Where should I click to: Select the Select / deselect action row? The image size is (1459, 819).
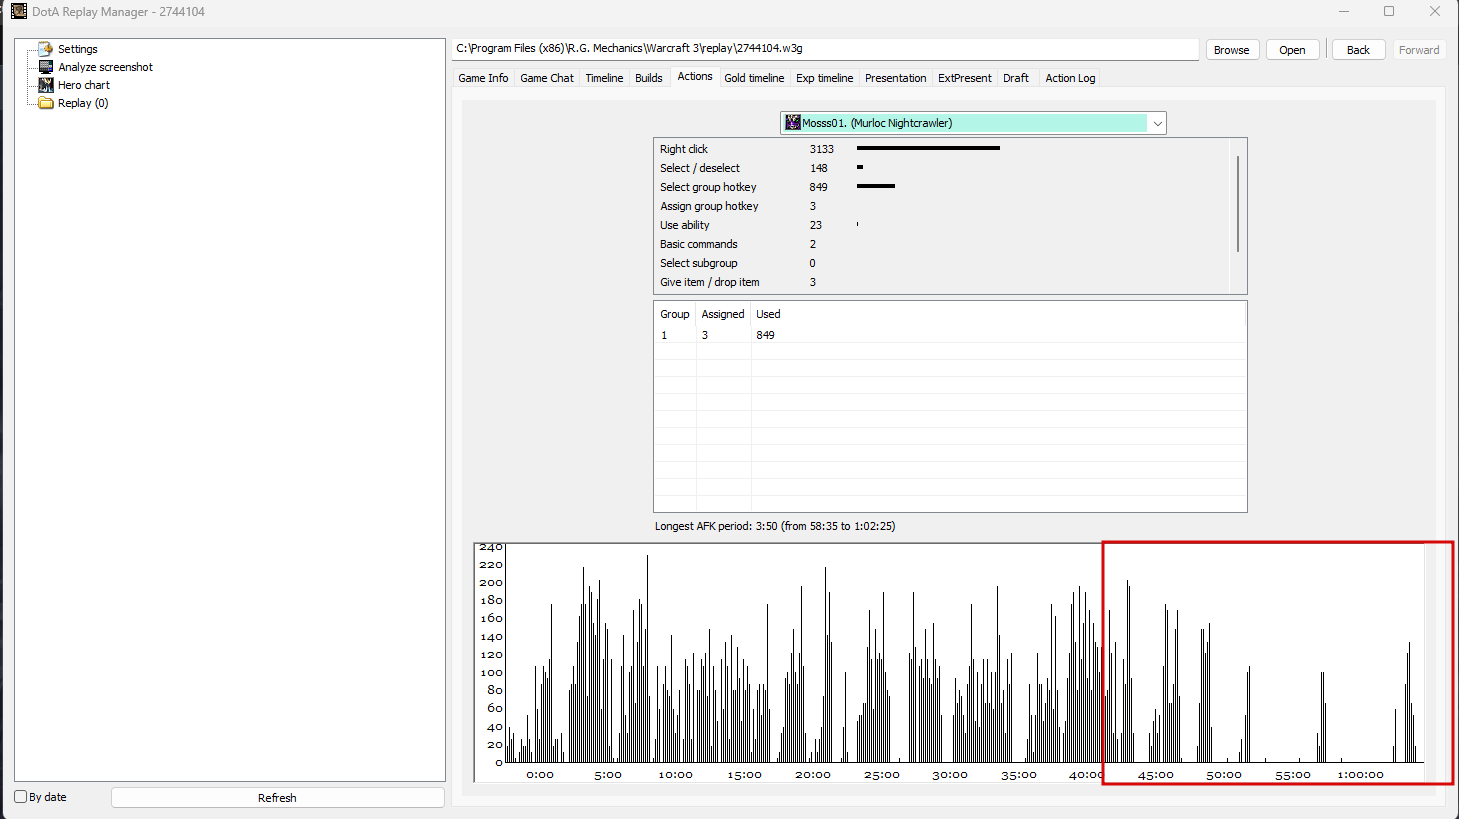click(x=943, y=168)
